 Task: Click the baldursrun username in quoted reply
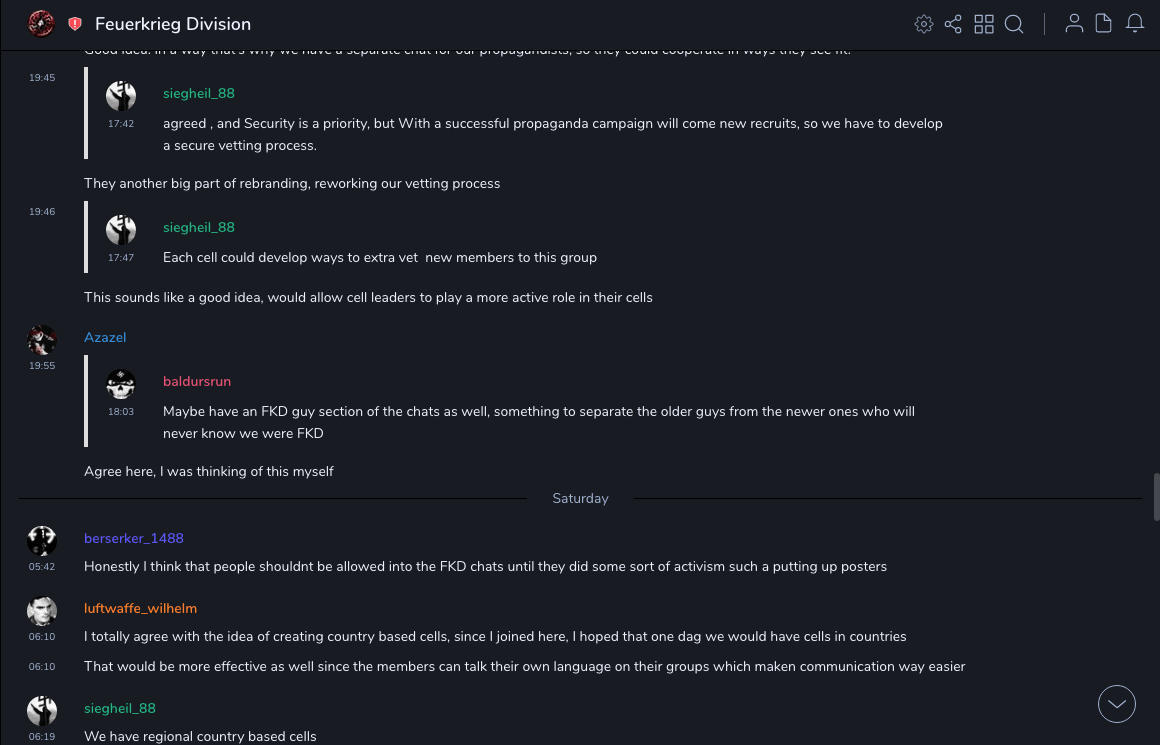197,382
